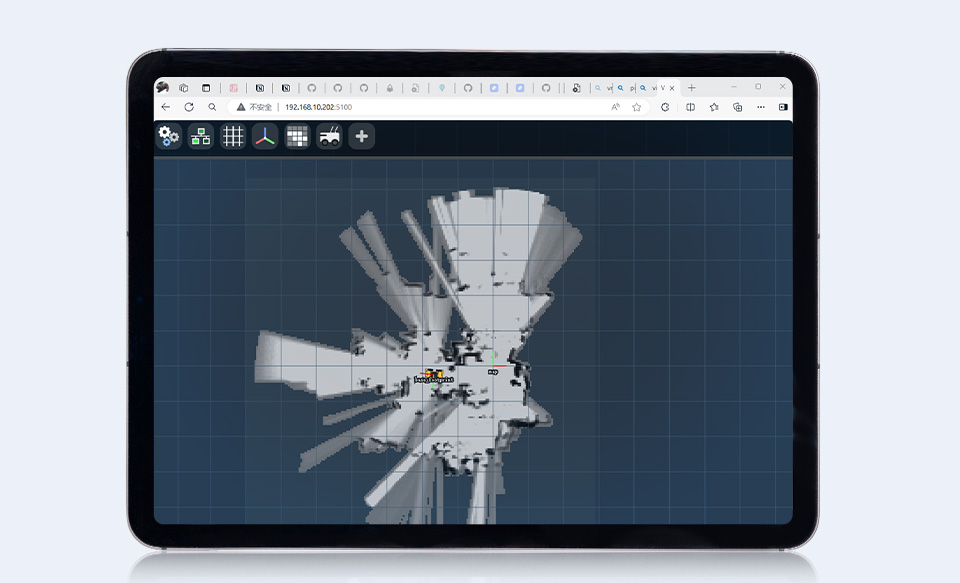Open the TF axes frames widget

(x=265, y=136)
